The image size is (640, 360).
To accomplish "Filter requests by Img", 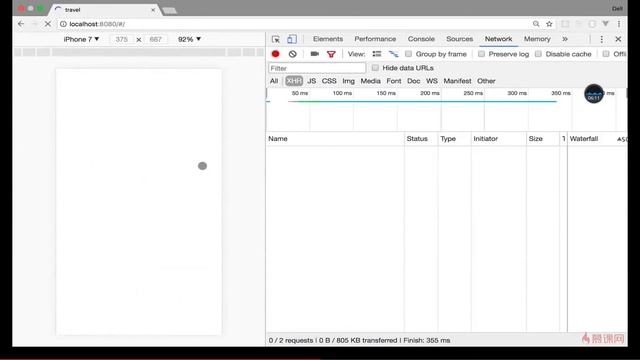I will click(x=348, y=81).
